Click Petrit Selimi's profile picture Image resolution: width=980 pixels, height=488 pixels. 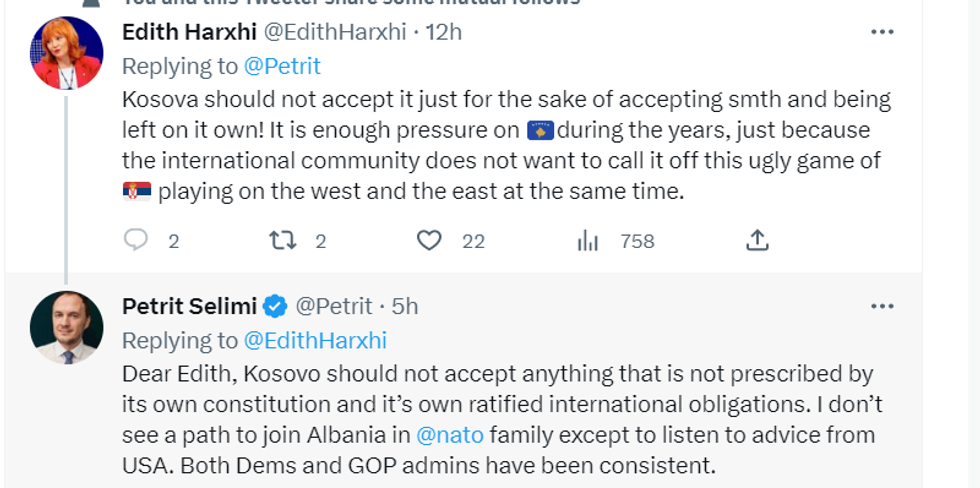(66, 327)
